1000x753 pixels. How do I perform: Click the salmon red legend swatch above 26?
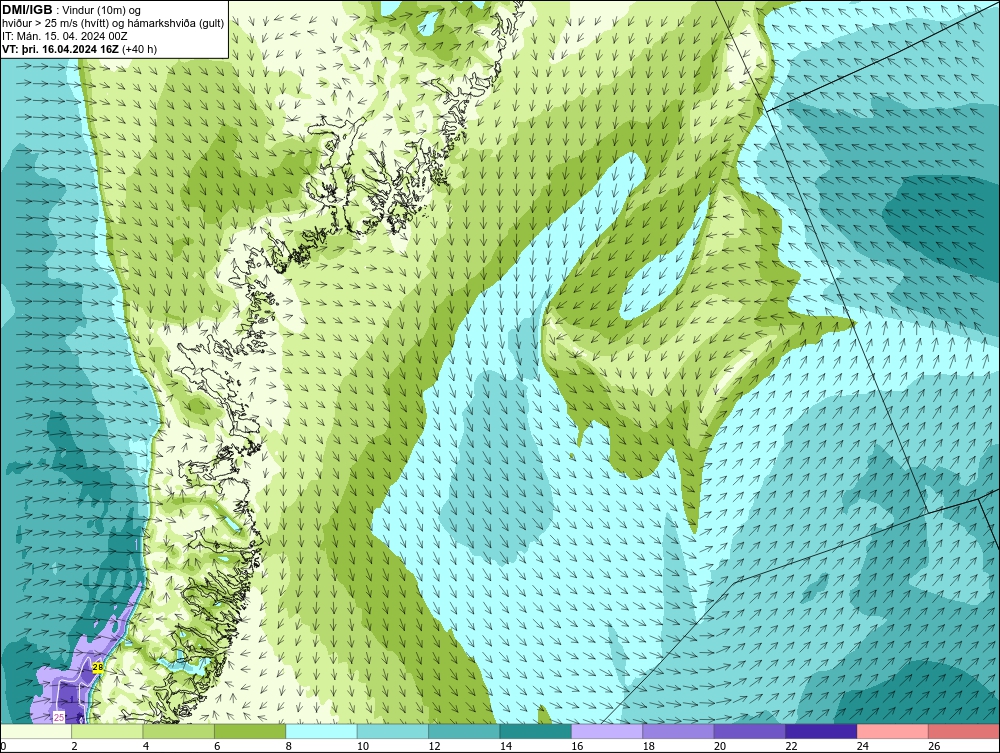point(964,731)
